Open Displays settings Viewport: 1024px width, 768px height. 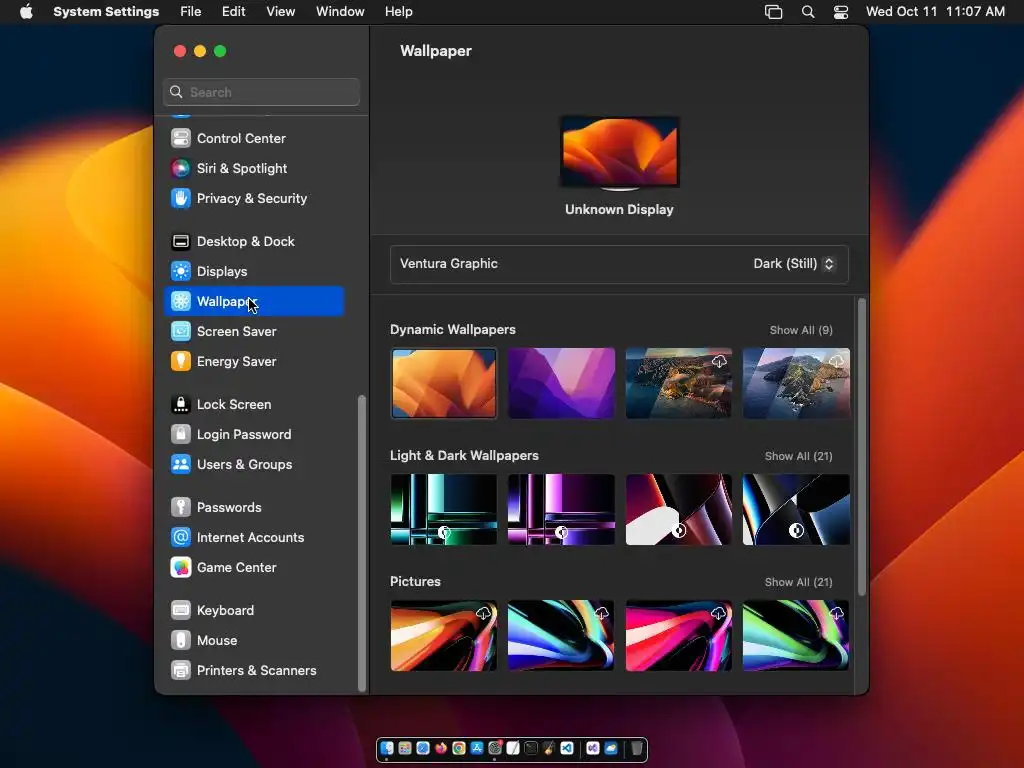click(254, 272)
